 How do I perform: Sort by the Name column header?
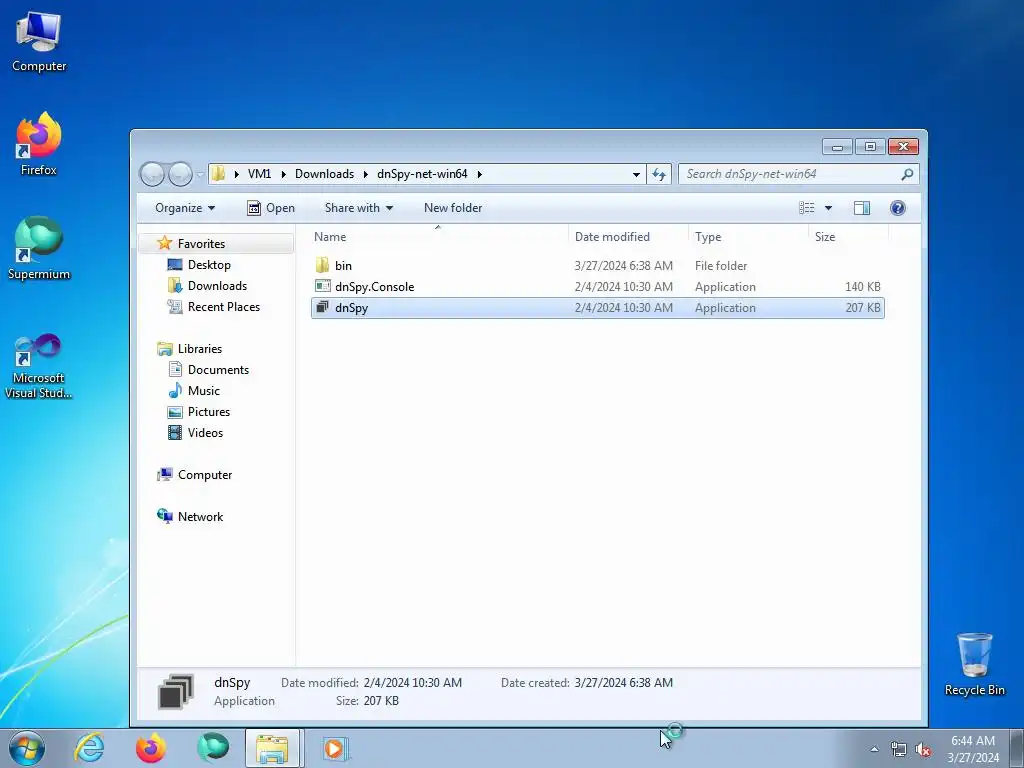click(x=438, y=236)
